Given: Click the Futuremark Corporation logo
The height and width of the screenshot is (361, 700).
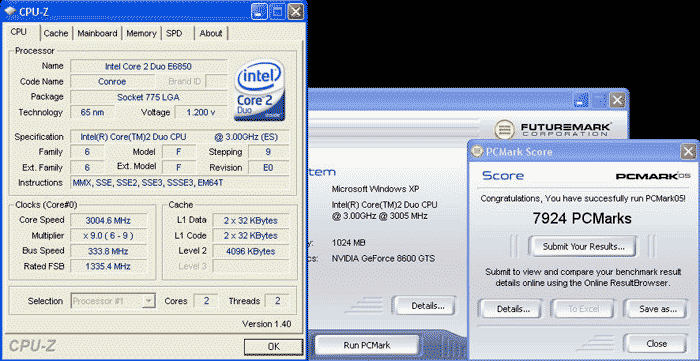Looking at the screenshot, I should tap(553, 129).
